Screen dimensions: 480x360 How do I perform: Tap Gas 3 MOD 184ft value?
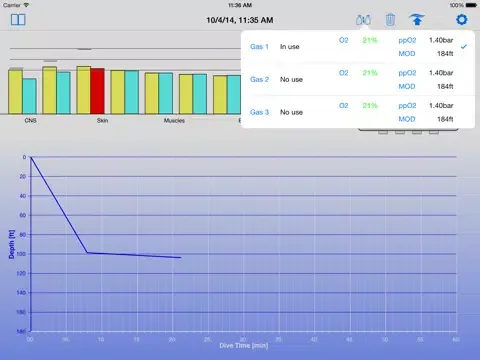tap(445, 119)
